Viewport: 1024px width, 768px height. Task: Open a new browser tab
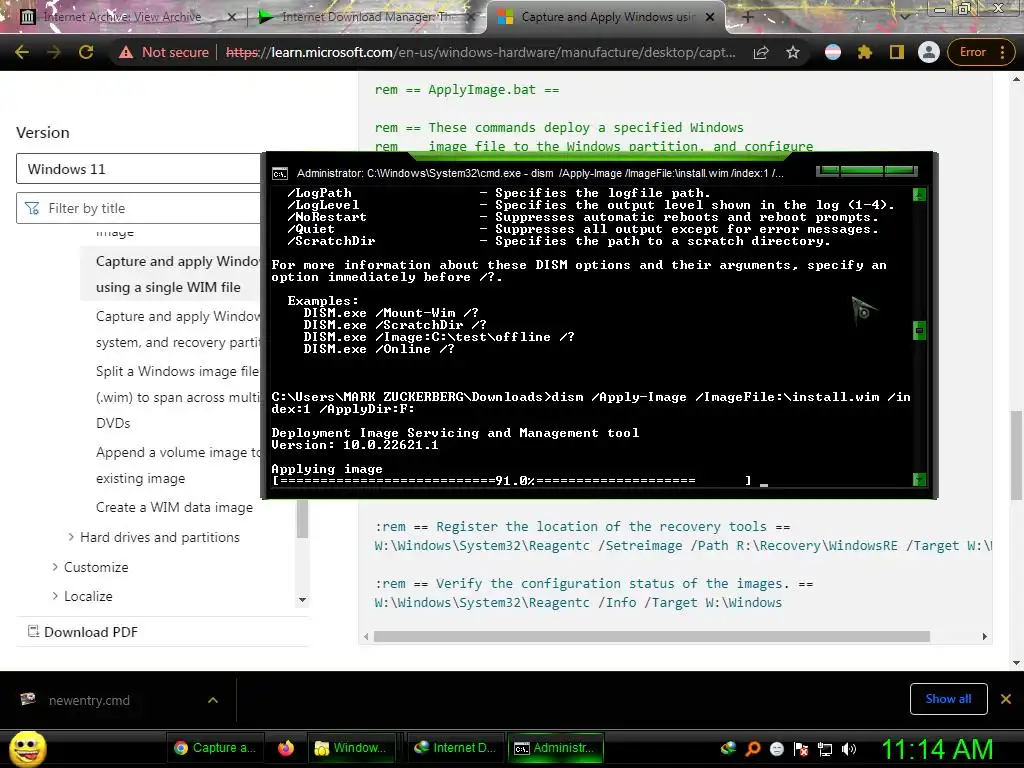(x=748, y=18)
